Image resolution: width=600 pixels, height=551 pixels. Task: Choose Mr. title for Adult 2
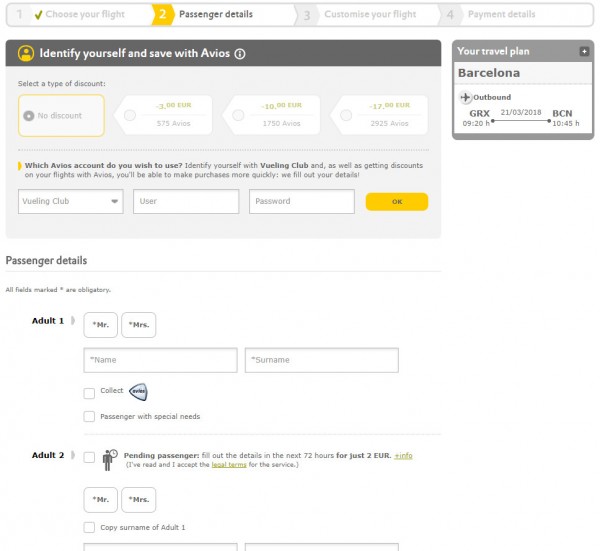click(x=101, y=500)
